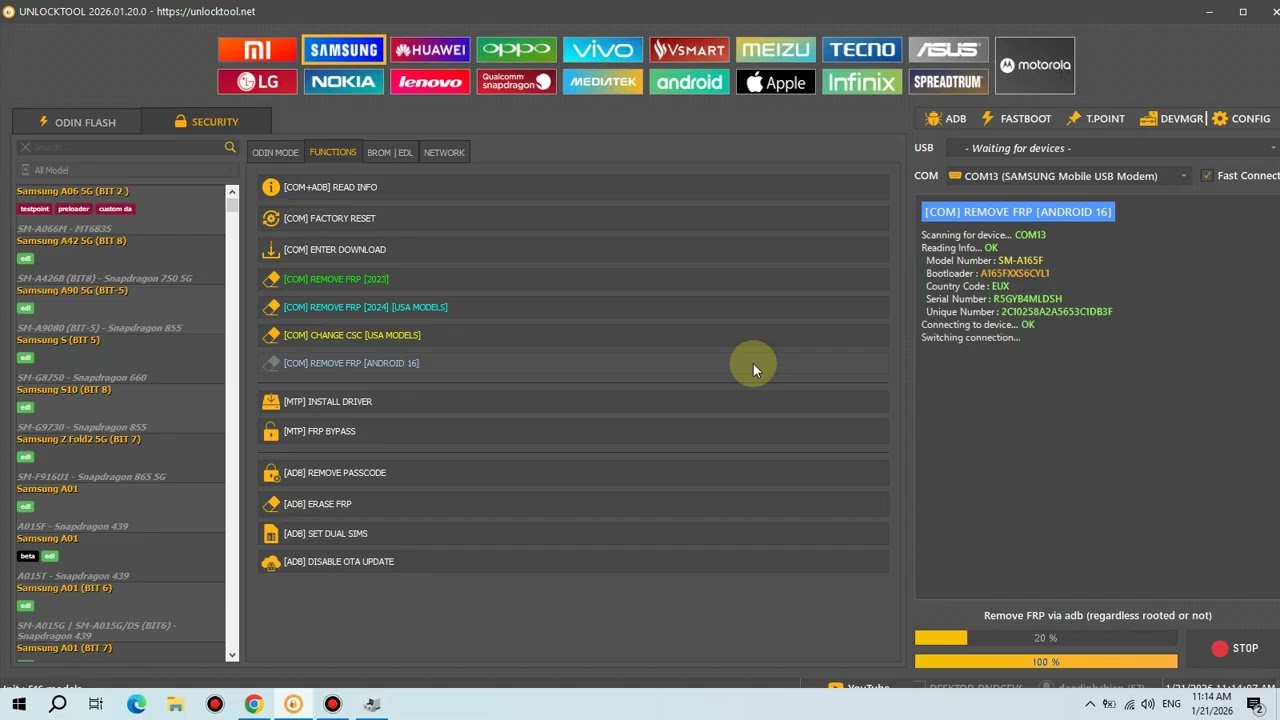
Task: Select the Xiaomi Mi brand logo
Action: point(257,50)
